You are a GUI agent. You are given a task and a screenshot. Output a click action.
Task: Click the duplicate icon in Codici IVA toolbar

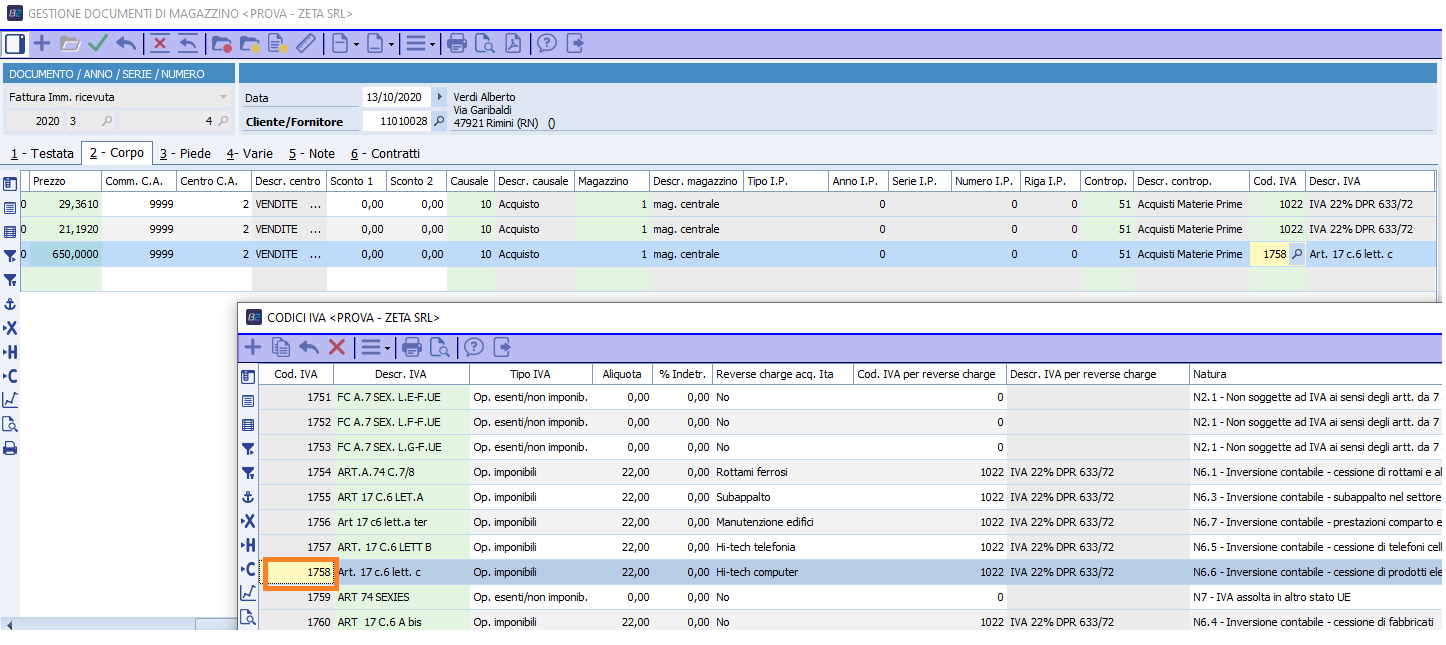[x=282, y=347]
